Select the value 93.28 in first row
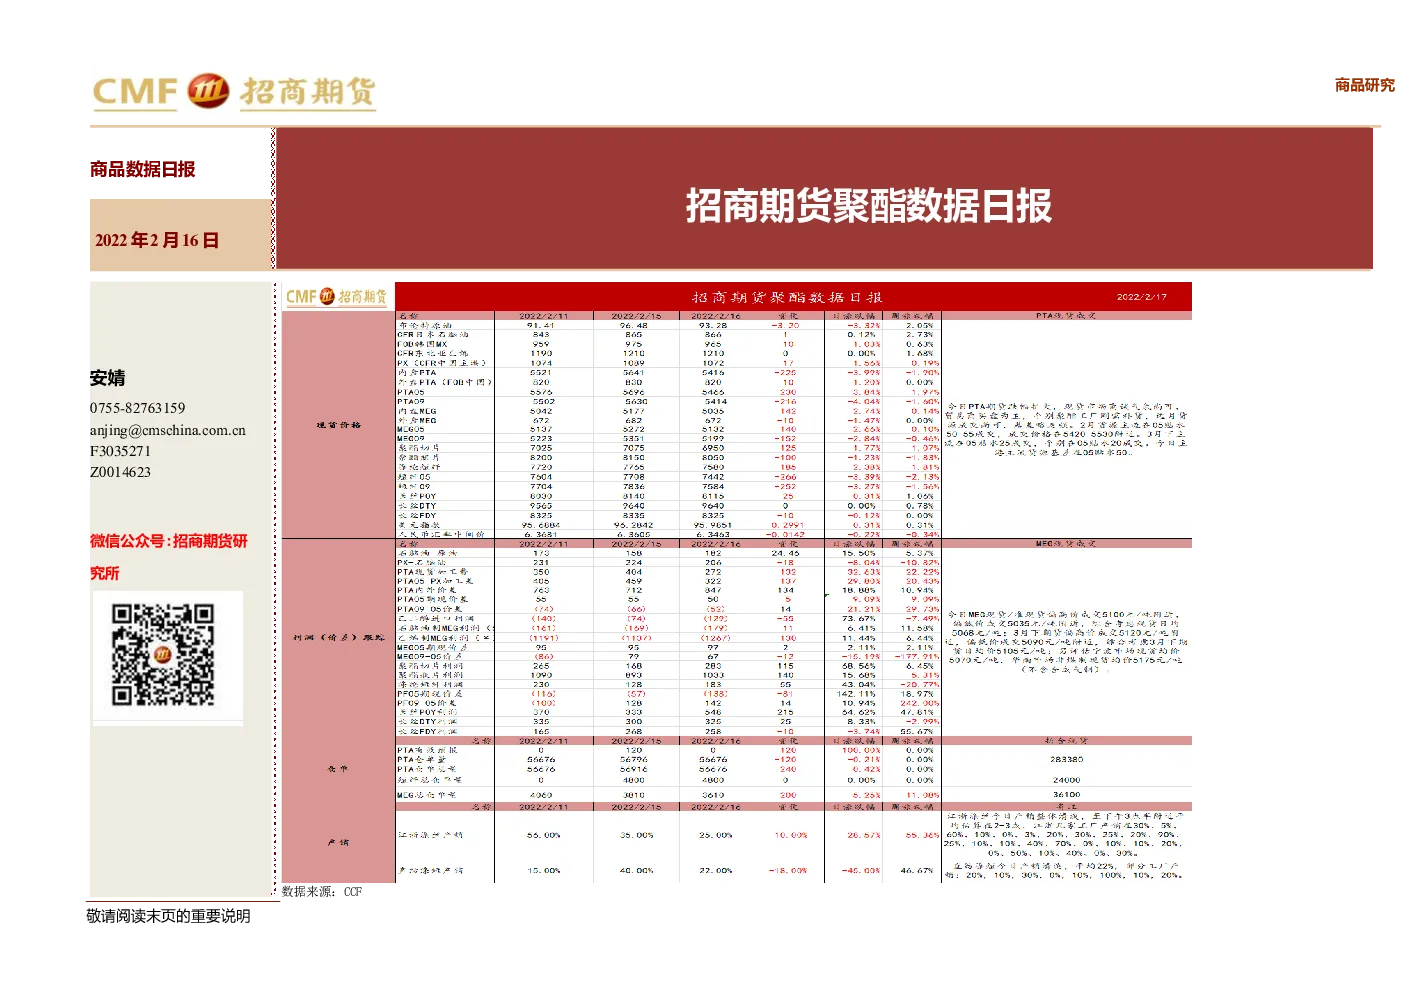 click(713, 325)
